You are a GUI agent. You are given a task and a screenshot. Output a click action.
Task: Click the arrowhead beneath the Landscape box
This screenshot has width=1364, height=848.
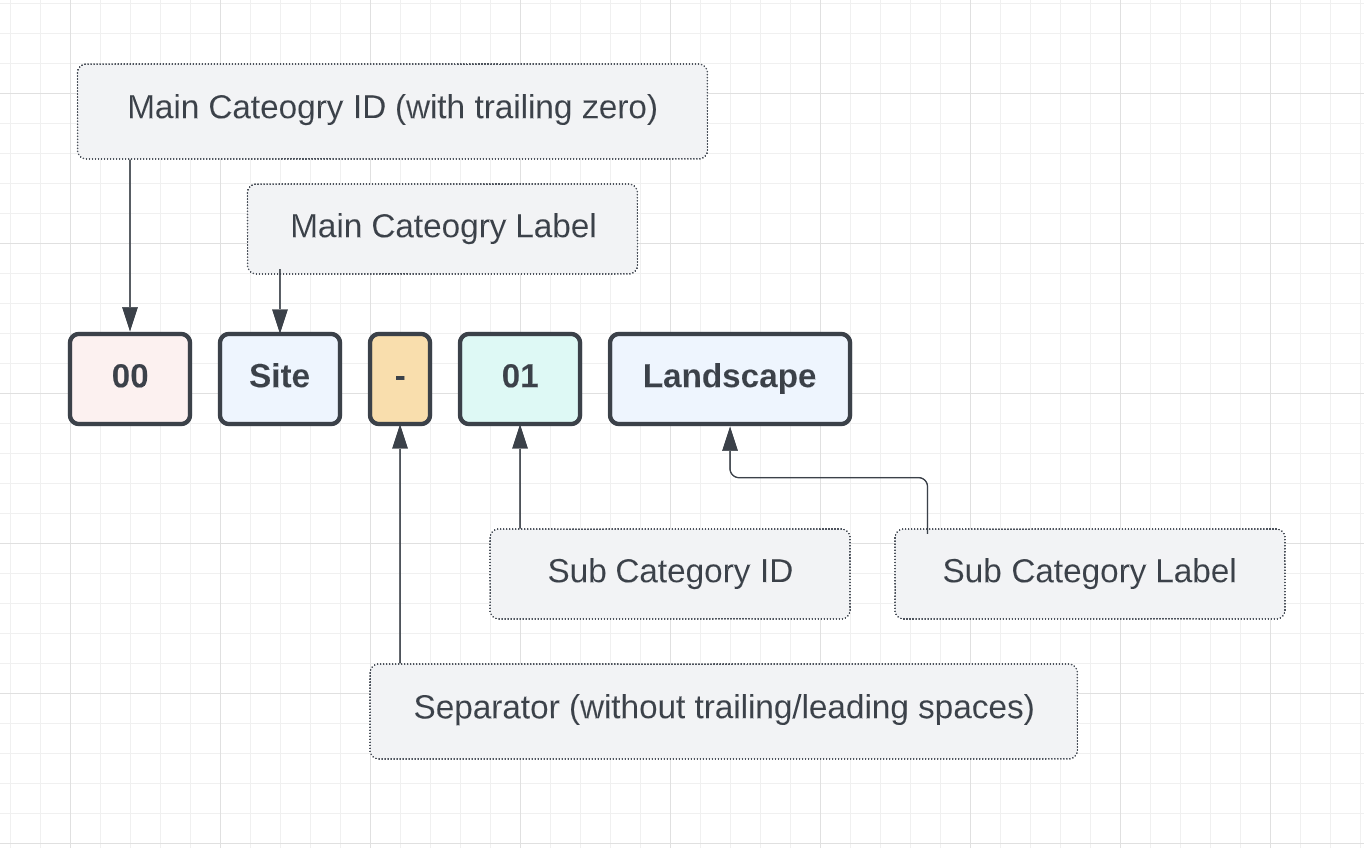point(730,439)
